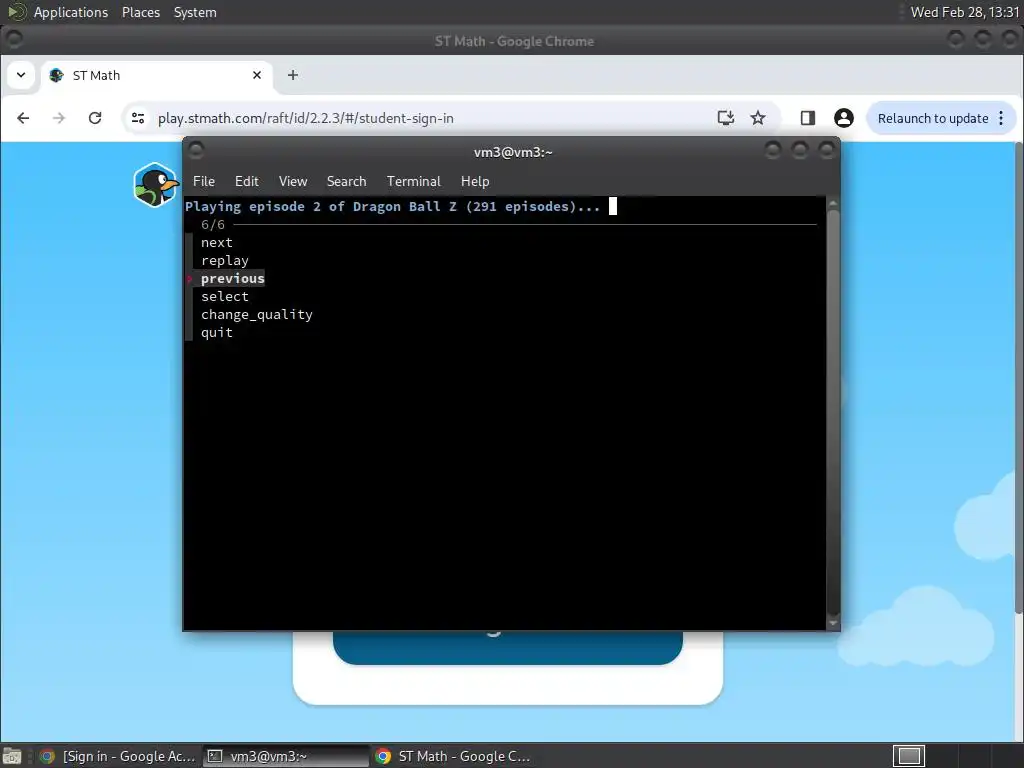
Task: Open the Chrome profile avatar
Action: (x=844, y=118)
